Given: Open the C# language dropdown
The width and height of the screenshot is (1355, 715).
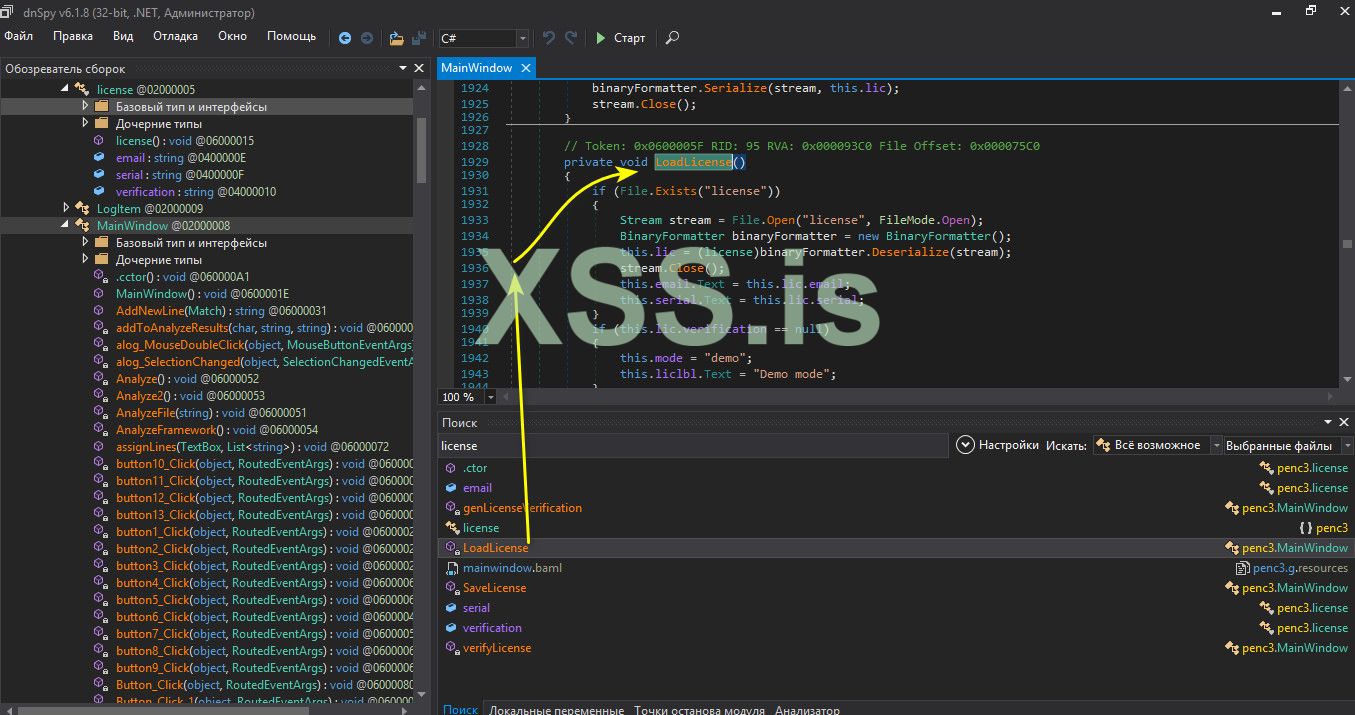Looking at the screenshot, I should tap(522, 38).
